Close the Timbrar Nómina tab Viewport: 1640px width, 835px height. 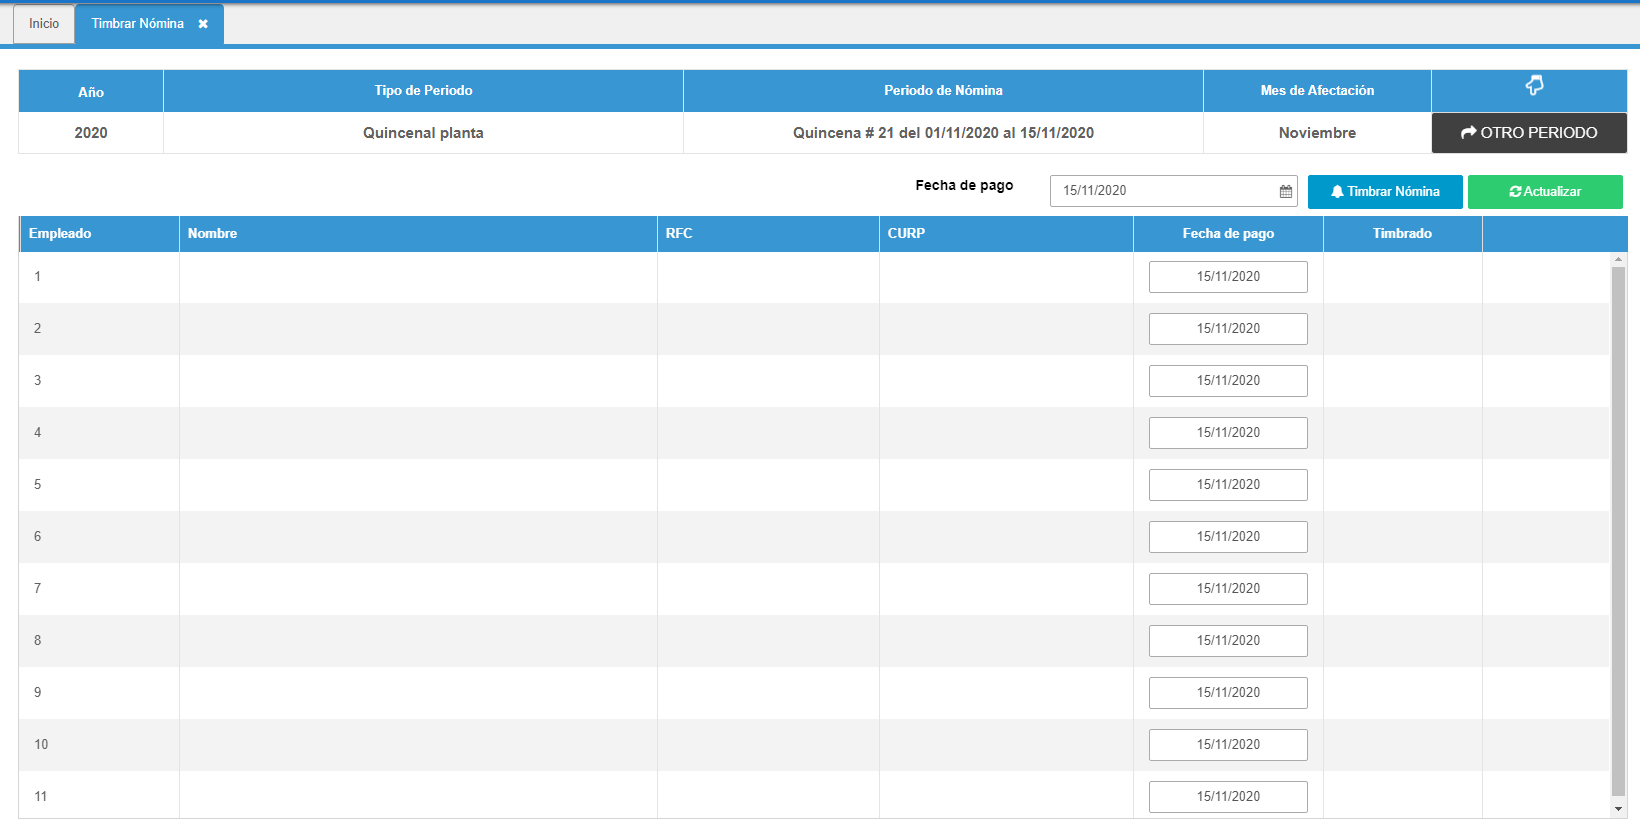click(x=203, y=24)
